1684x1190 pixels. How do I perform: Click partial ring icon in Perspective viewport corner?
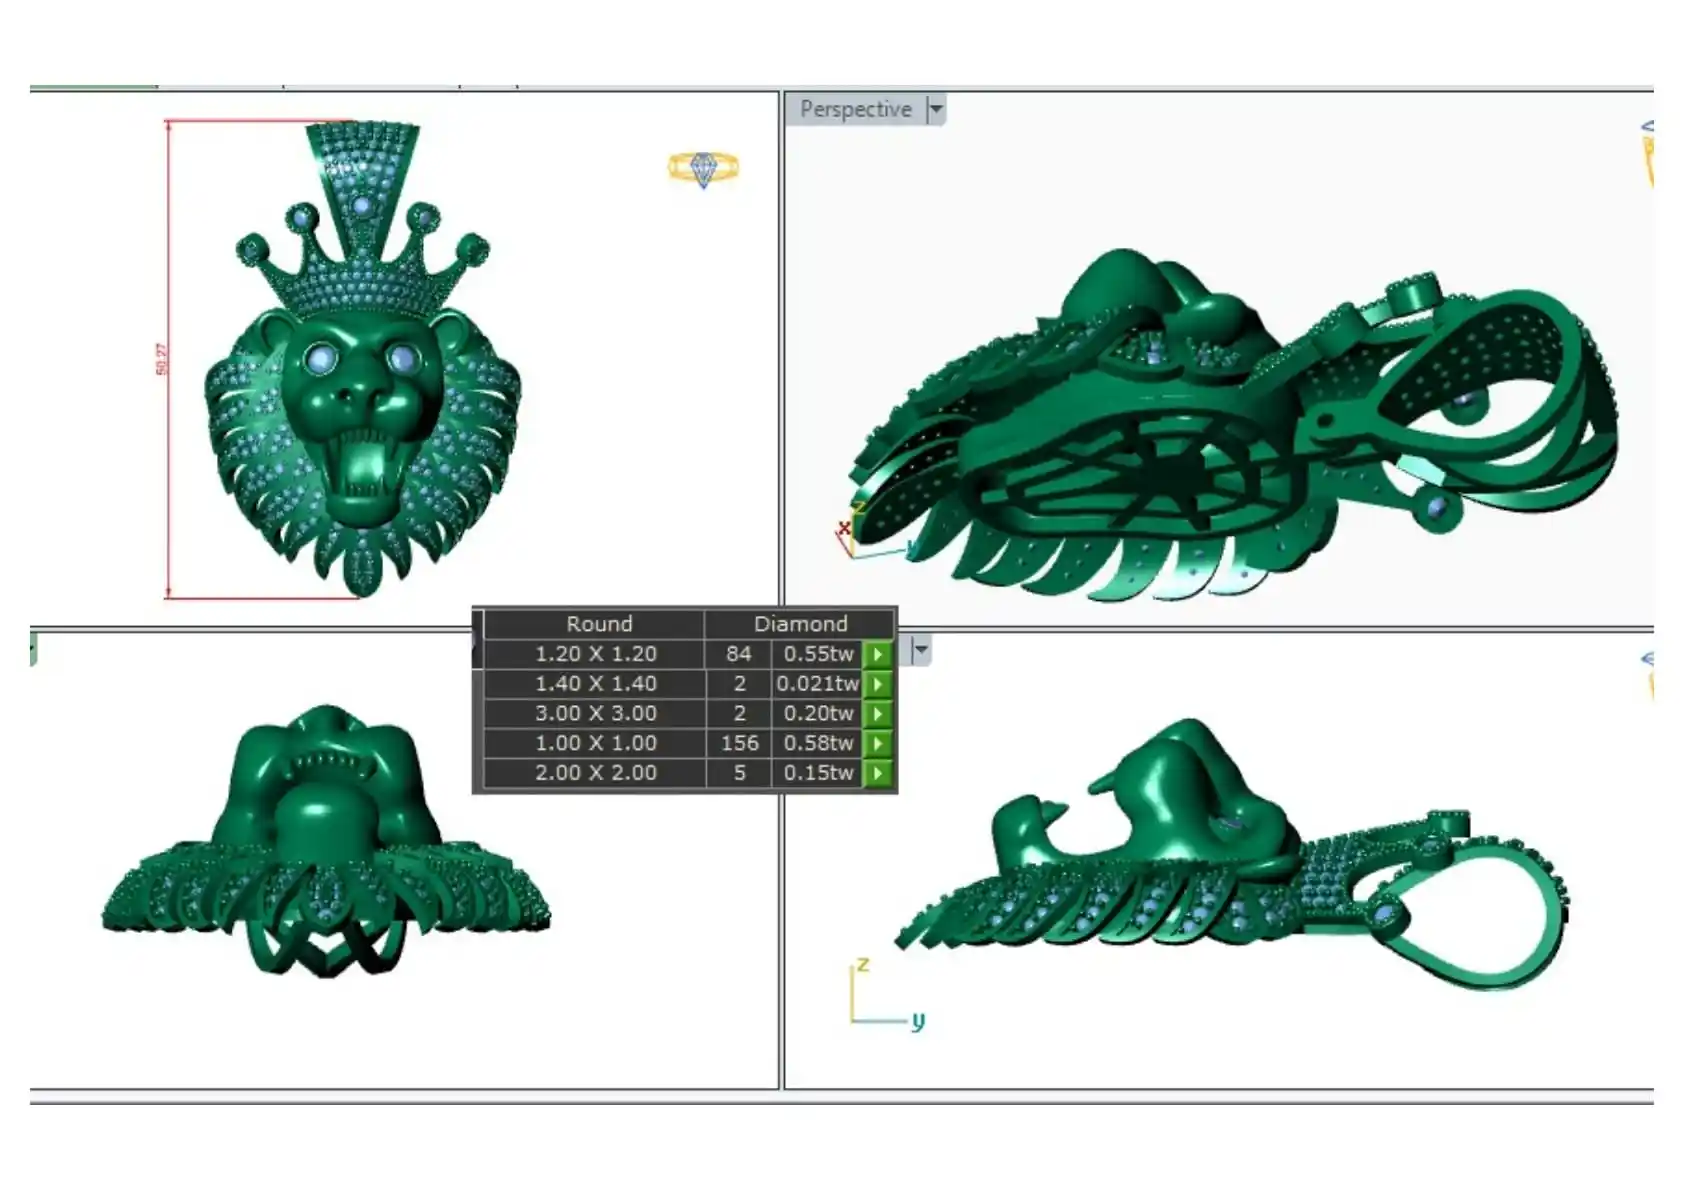click(1647, 153)
